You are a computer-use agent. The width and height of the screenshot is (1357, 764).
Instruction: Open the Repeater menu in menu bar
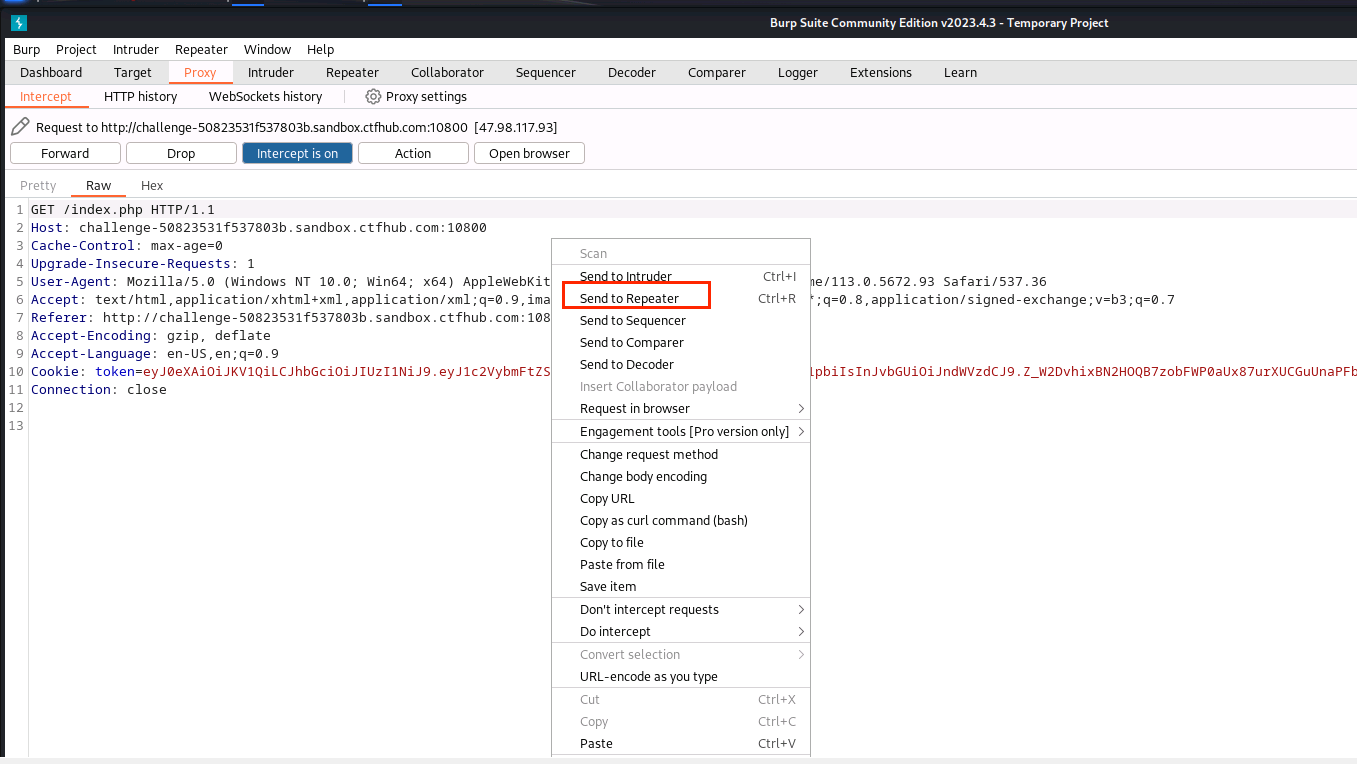(x=201, y=49)
